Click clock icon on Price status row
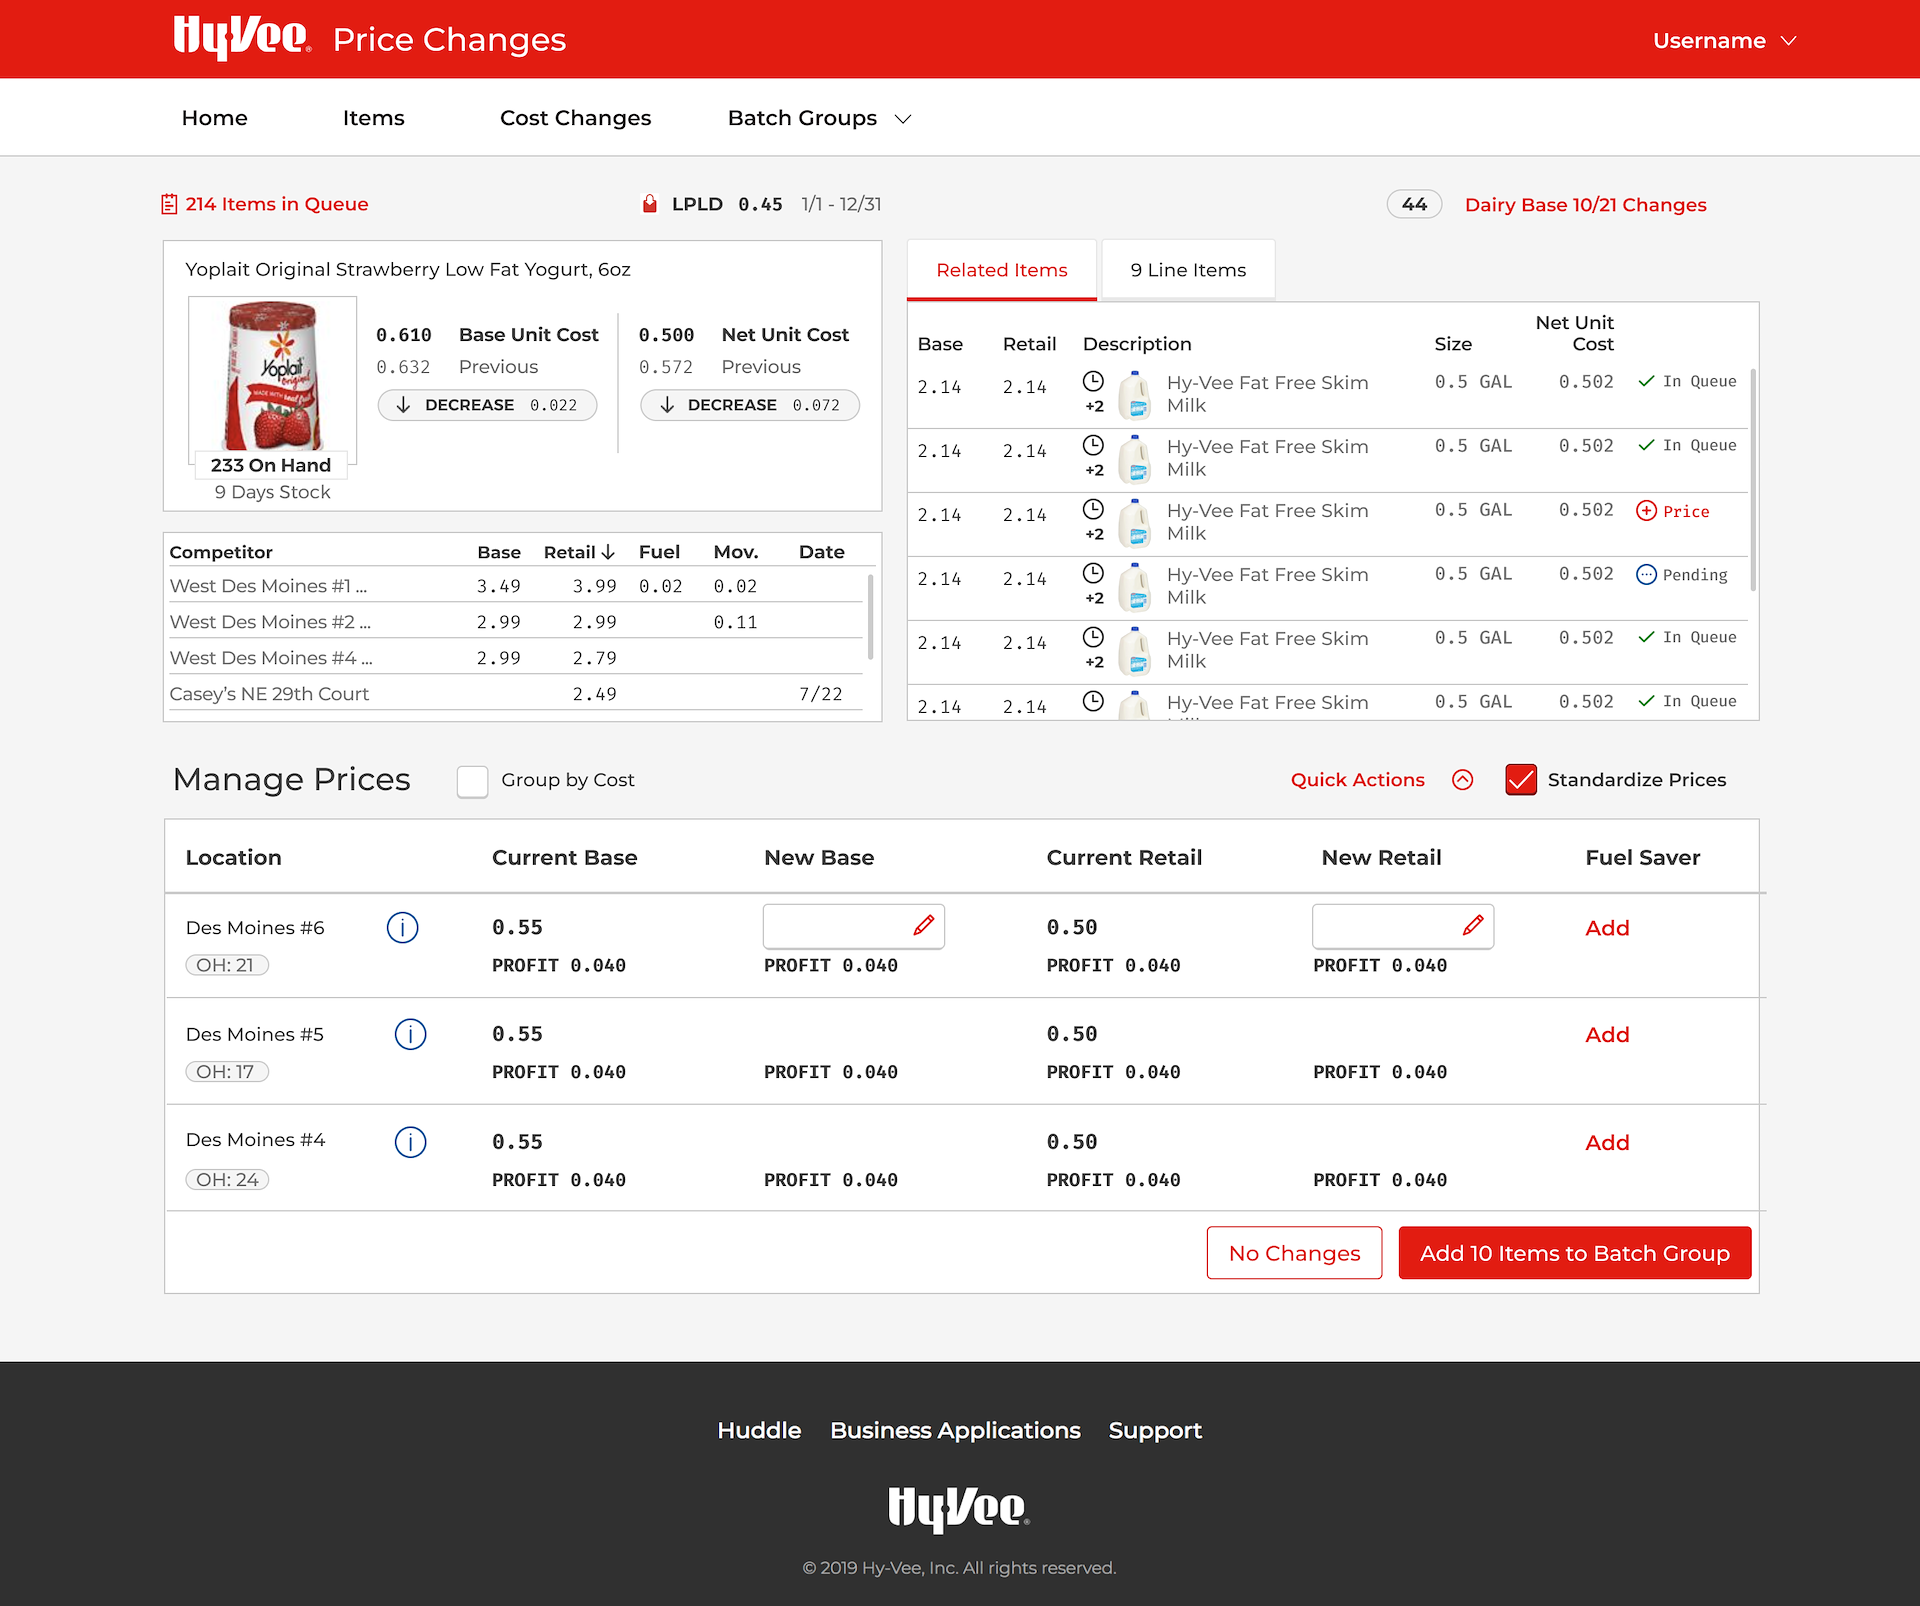The width and height of the screenshot is (1920, 1606). (1093, 509)
